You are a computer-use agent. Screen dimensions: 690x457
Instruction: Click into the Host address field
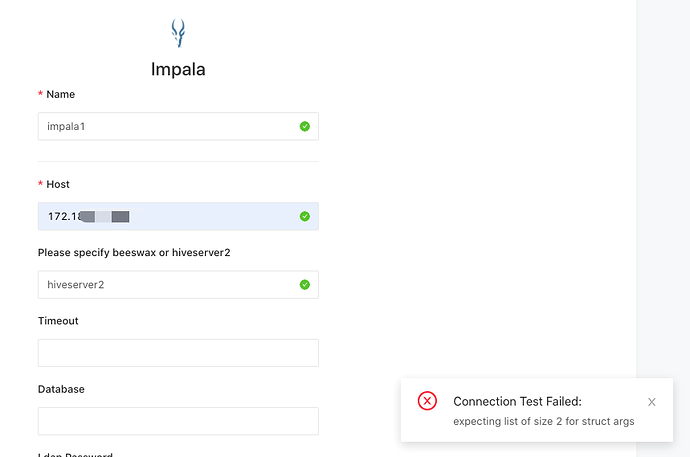[x=178, y=216]
